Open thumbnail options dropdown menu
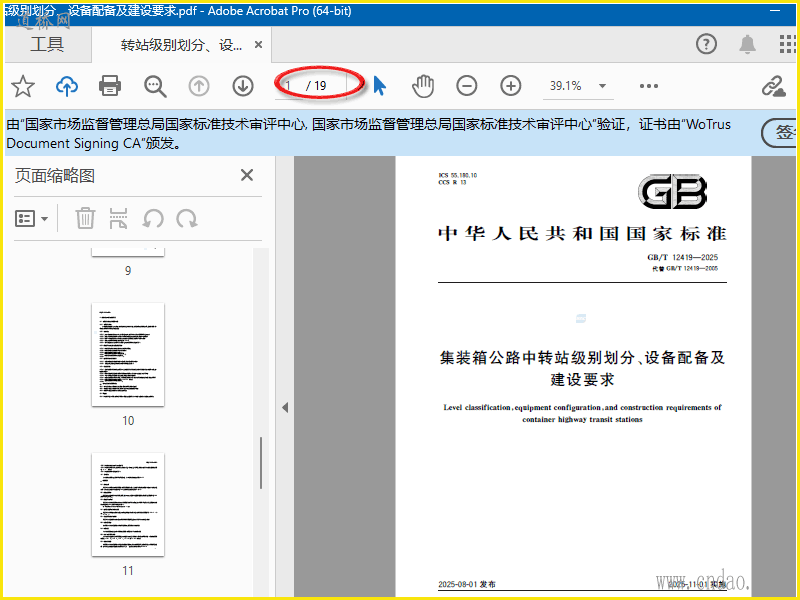Screen dimensions: 800x600 31,219
